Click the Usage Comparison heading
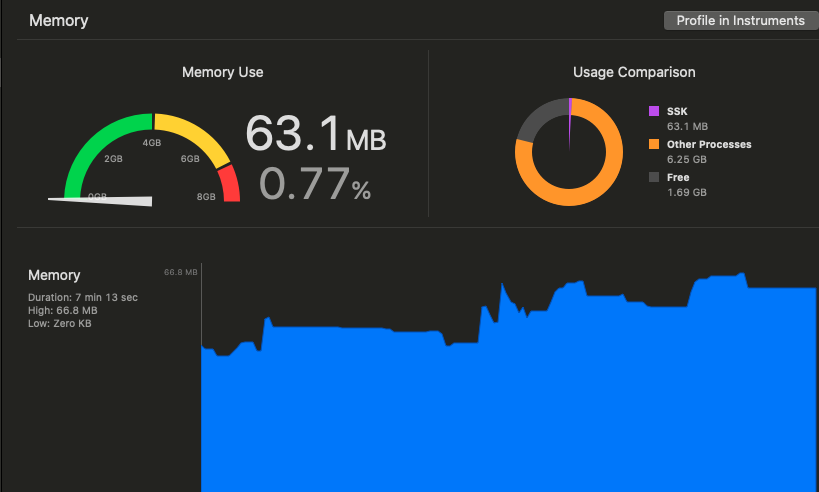Image resolution: width=819 pixels, height=492 pixels. (634, 72)
